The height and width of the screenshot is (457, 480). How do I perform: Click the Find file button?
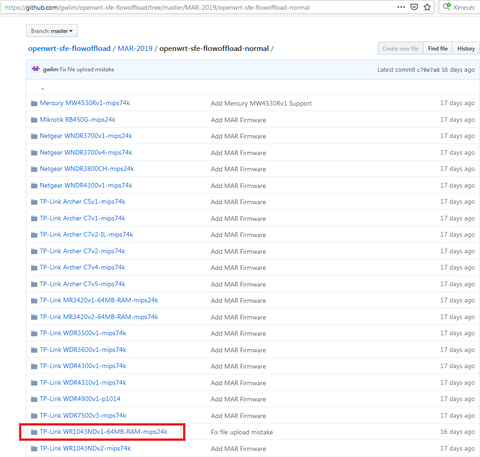tap(438, 48)
